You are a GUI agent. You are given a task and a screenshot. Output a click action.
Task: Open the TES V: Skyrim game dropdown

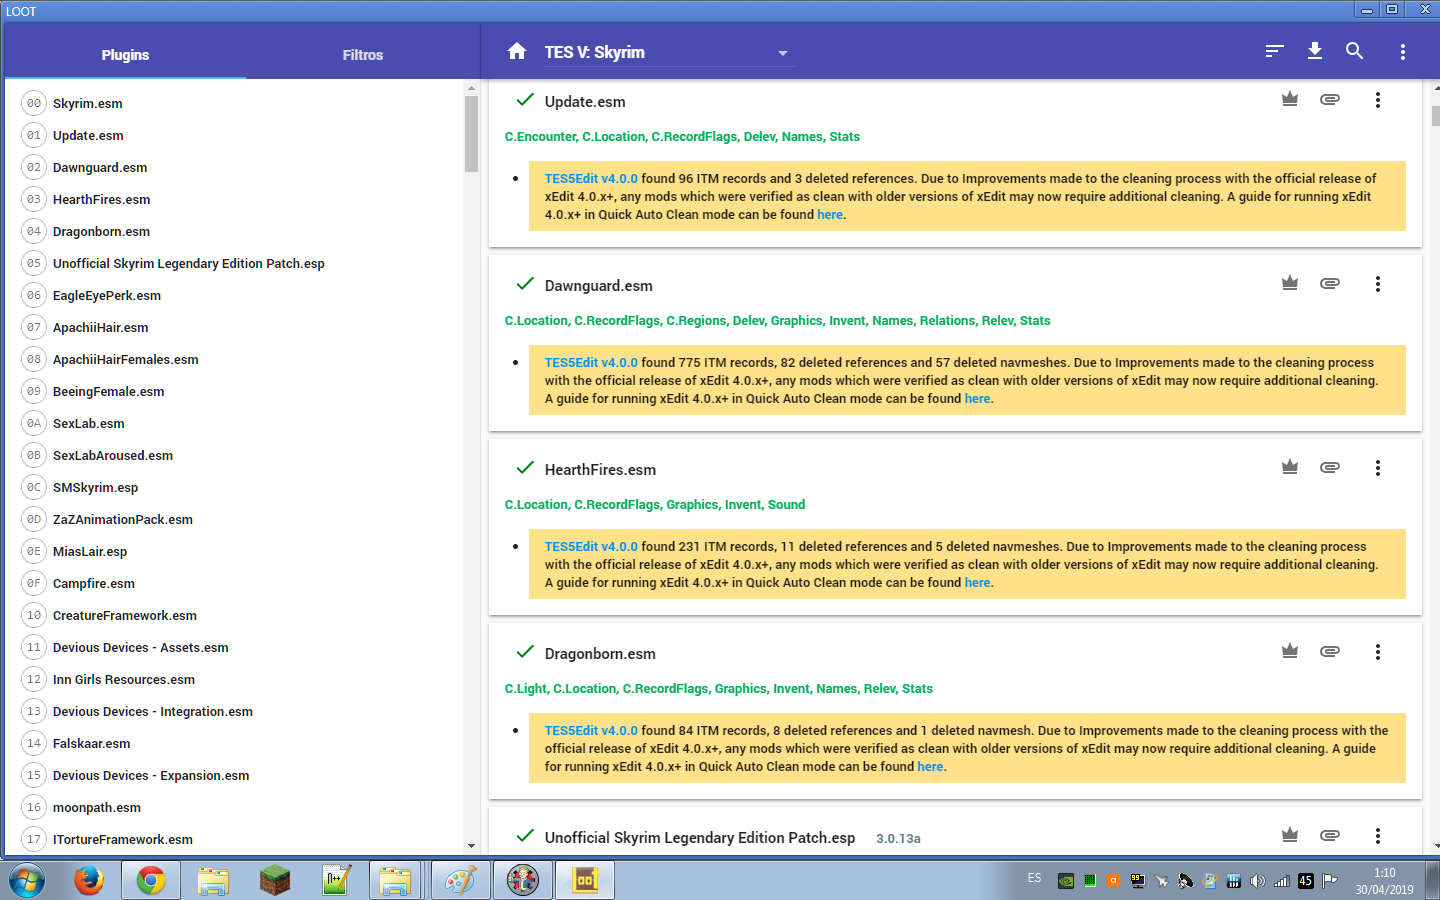[x=668, y=52]
